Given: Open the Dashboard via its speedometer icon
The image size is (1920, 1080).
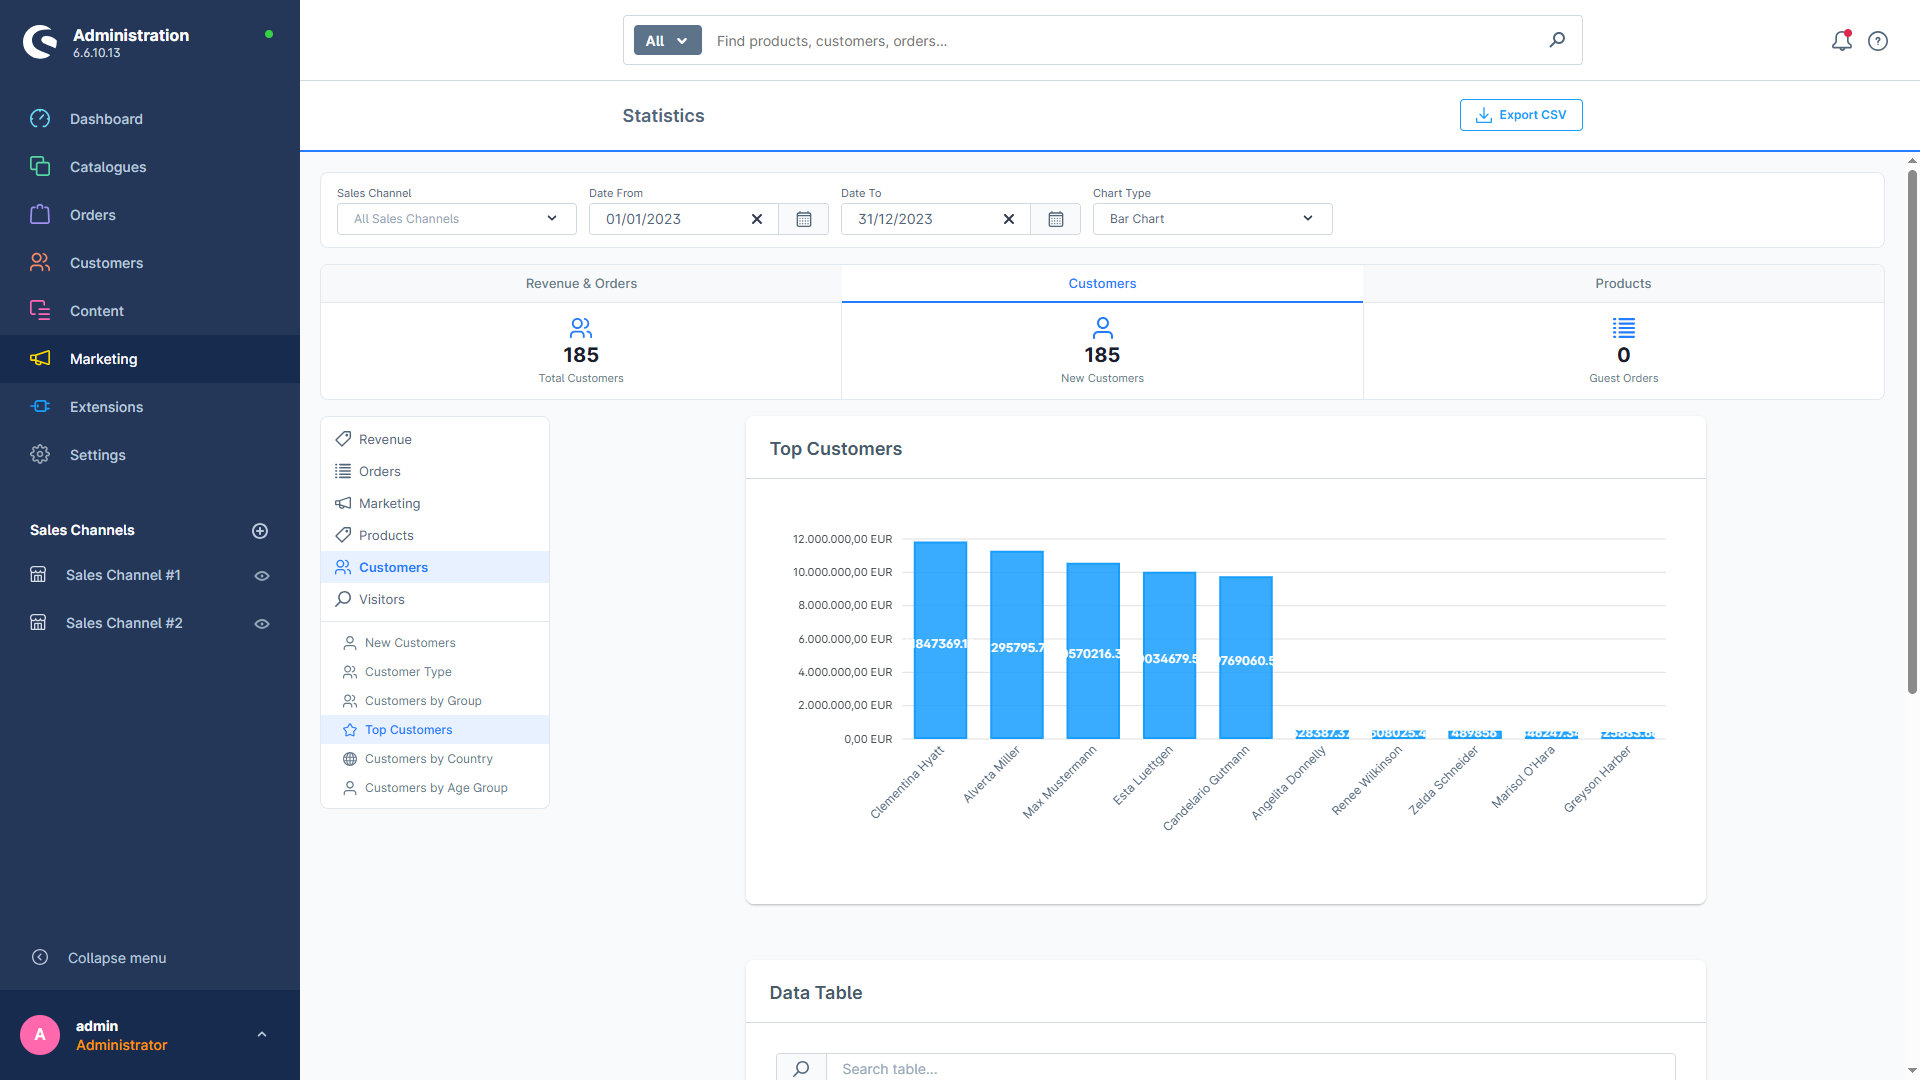Looking at the screenshot, I should (40, 119).
